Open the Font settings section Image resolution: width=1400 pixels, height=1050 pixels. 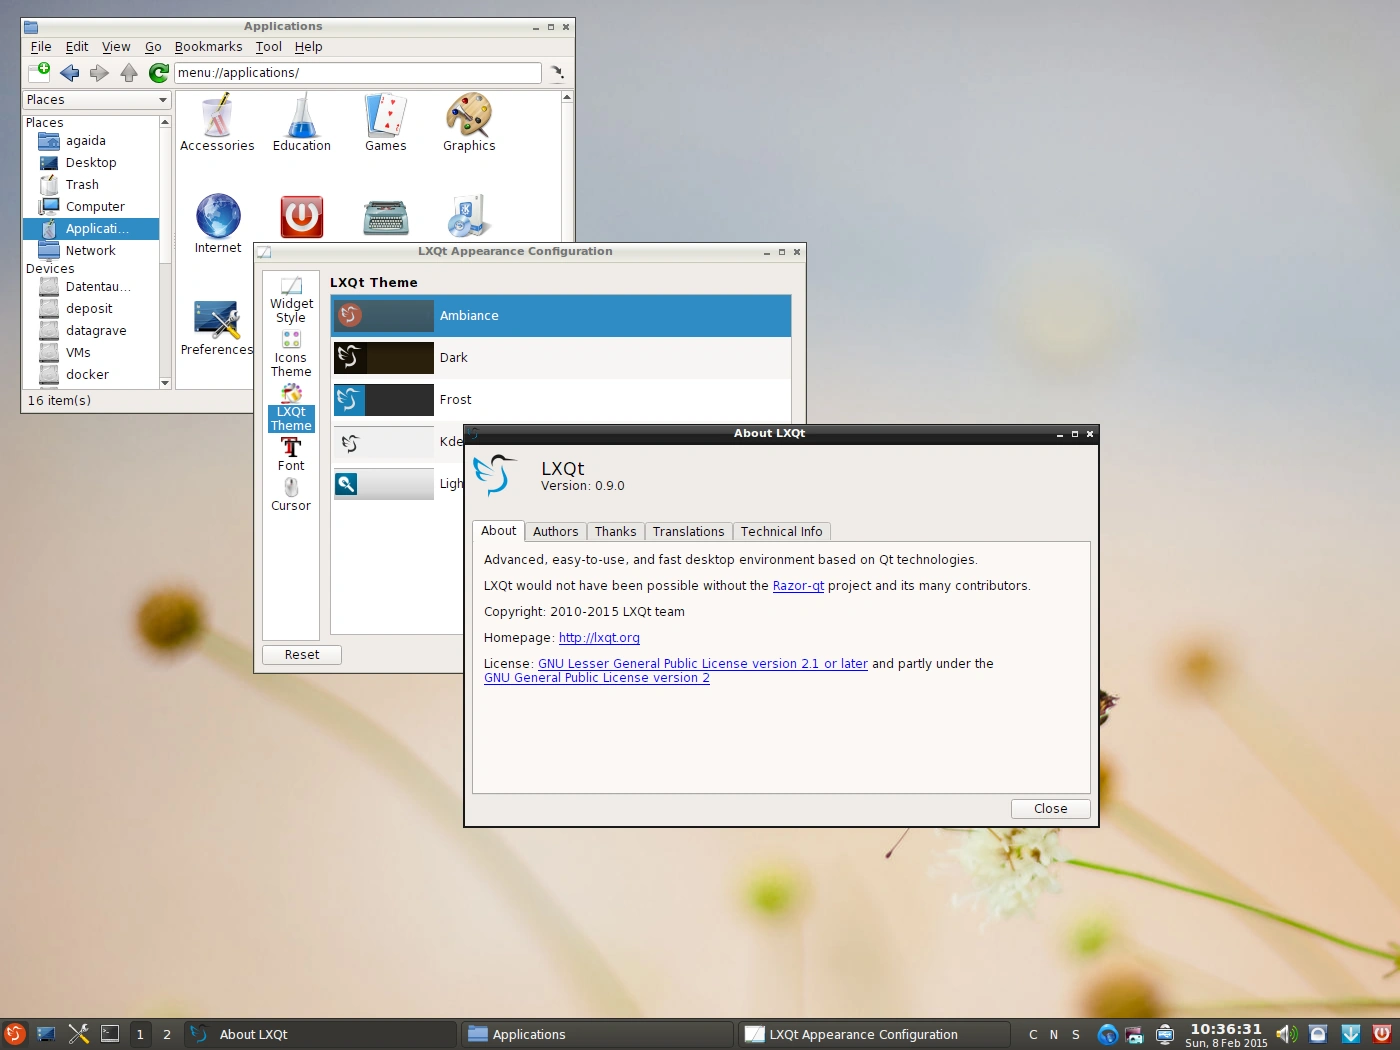tap(291, 454)
